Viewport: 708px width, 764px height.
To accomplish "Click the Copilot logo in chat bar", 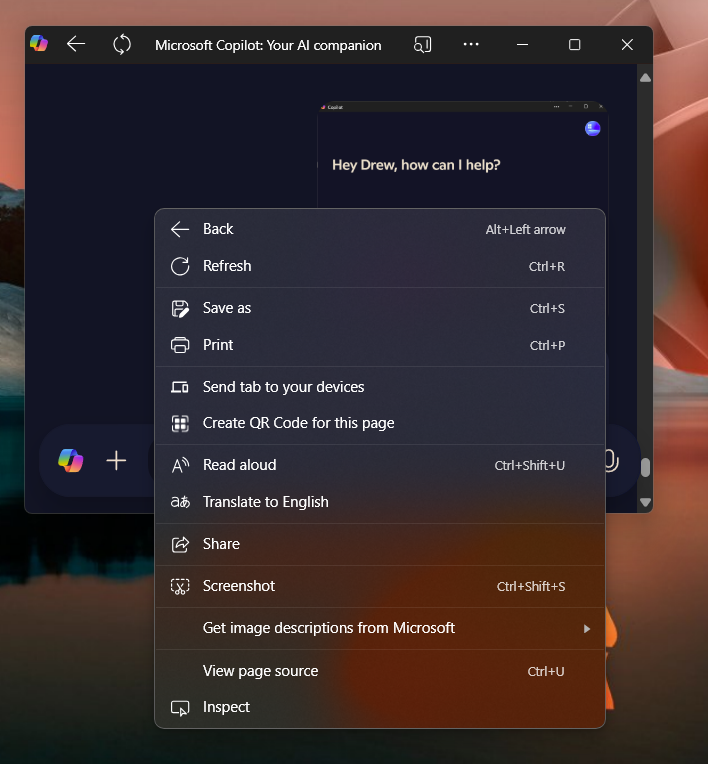I will 71,460.
